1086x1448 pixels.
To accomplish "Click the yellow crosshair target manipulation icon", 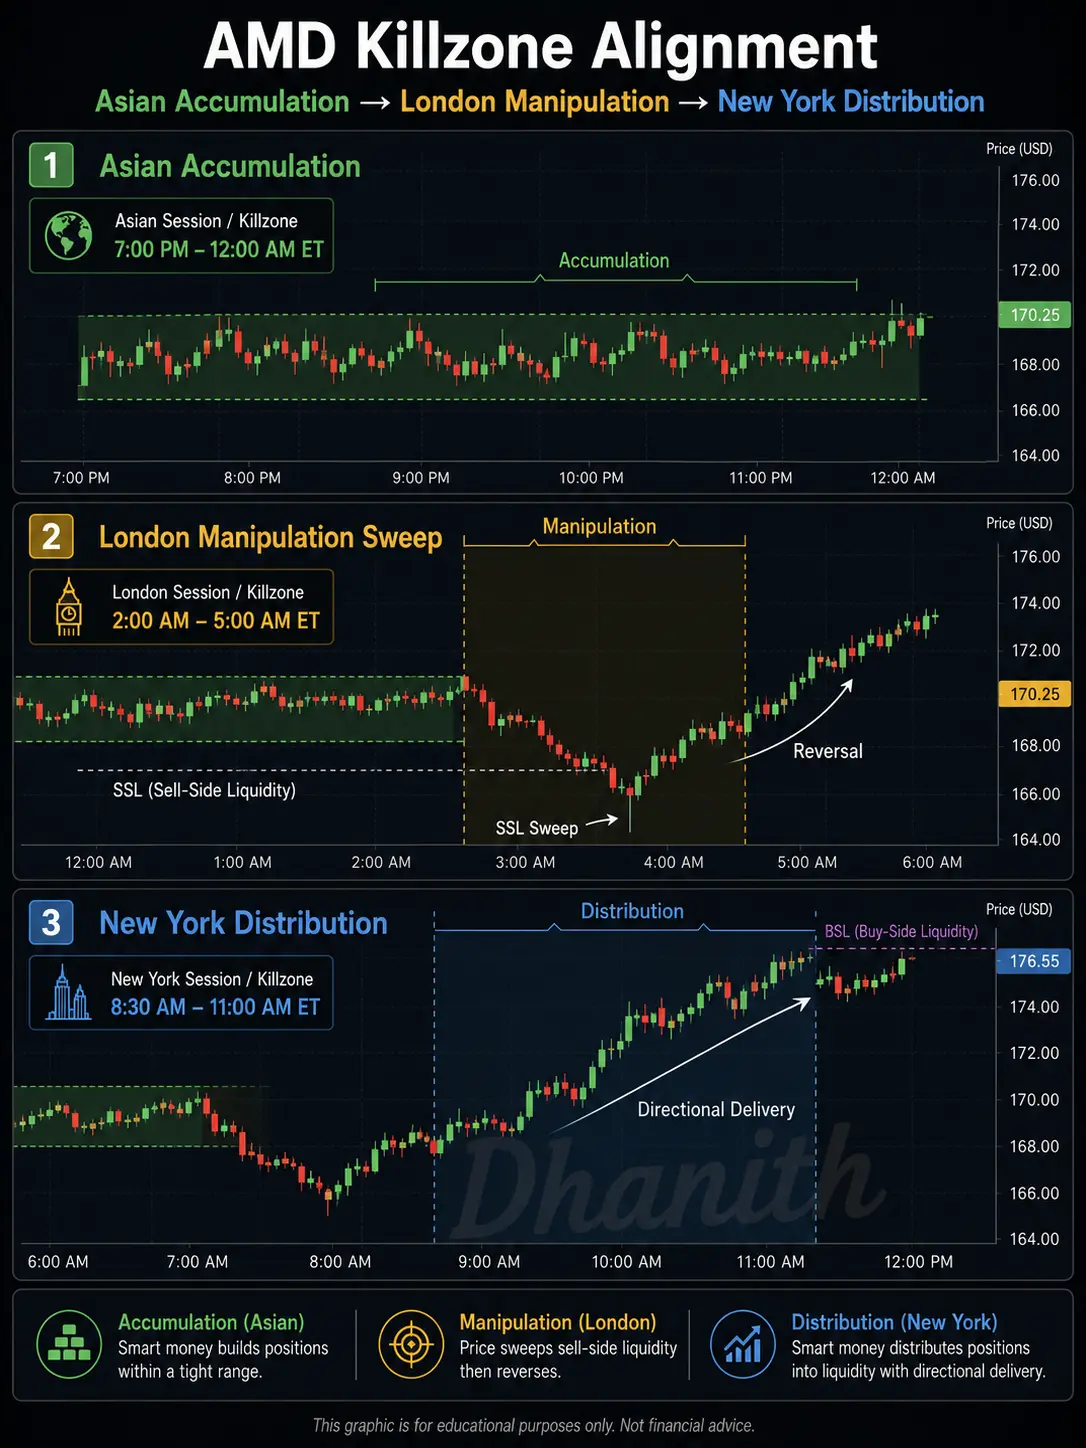I will point(411,1345).
